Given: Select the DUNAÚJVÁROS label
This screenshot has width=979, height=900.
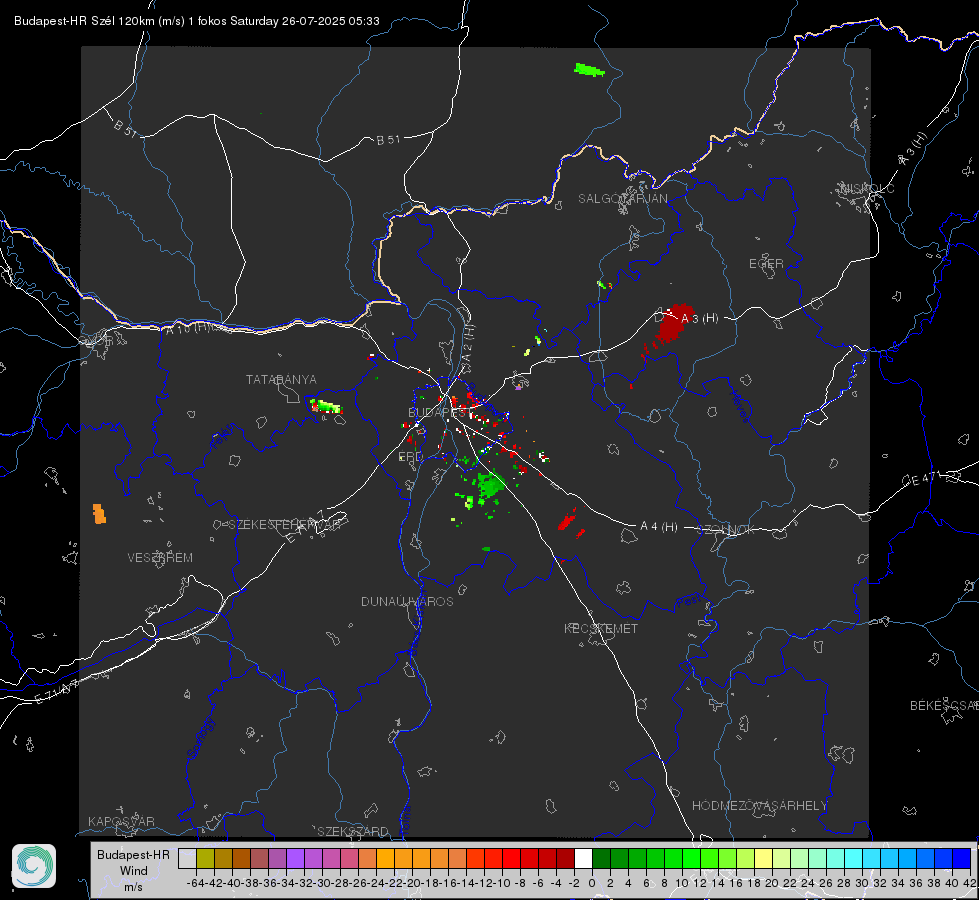Looking at the screenshot, I should pos(407,601).
